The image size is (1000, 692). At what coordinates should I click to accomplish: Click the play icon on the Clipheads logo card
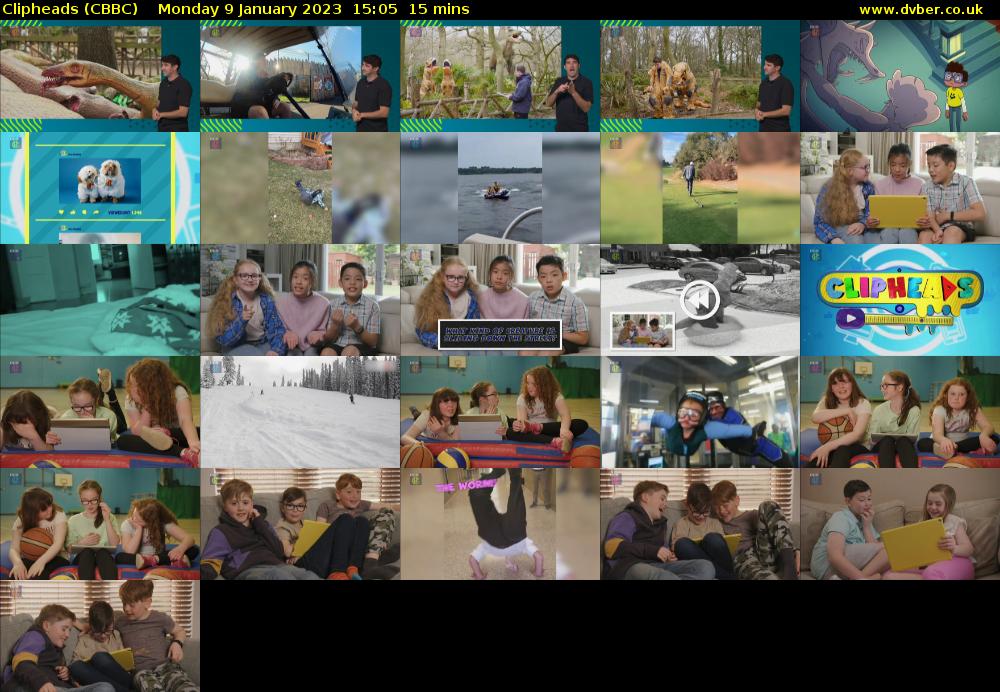[851, 319]
